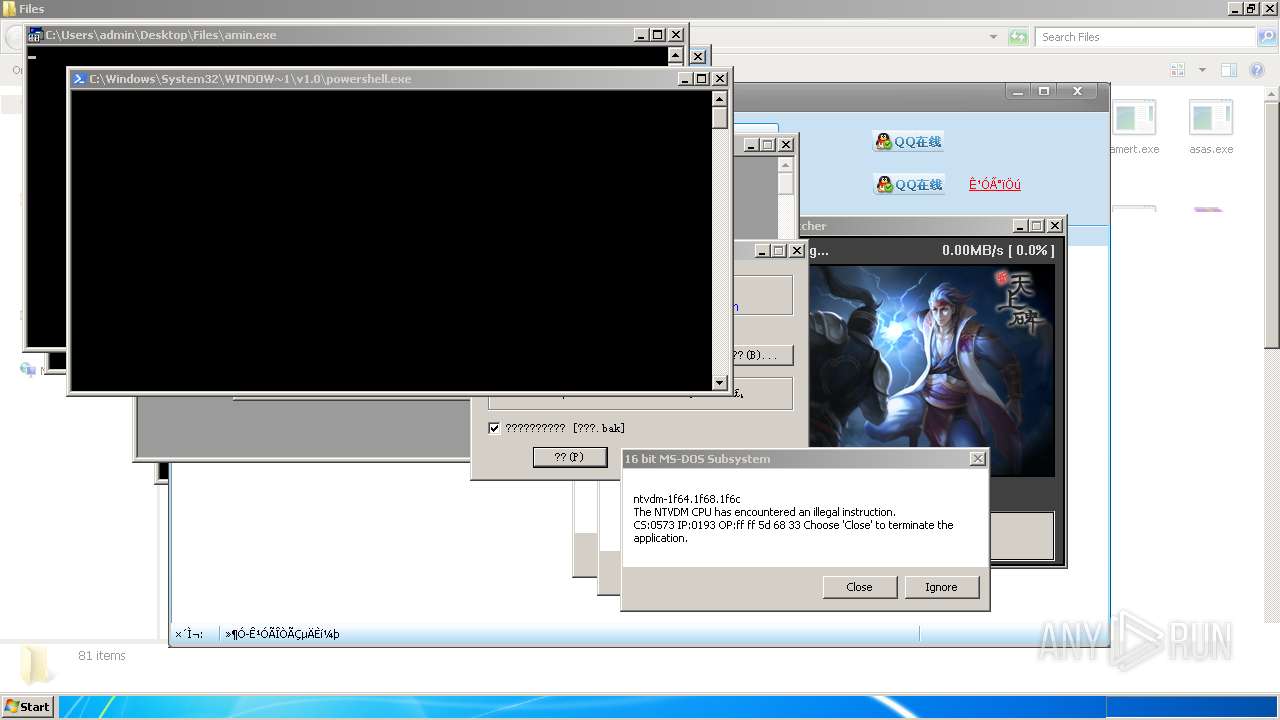Screen dimensions: 1280x720
Task: Expand the view options dropdown arrow
Action: pyautogui.click(x=1202, y=70)
